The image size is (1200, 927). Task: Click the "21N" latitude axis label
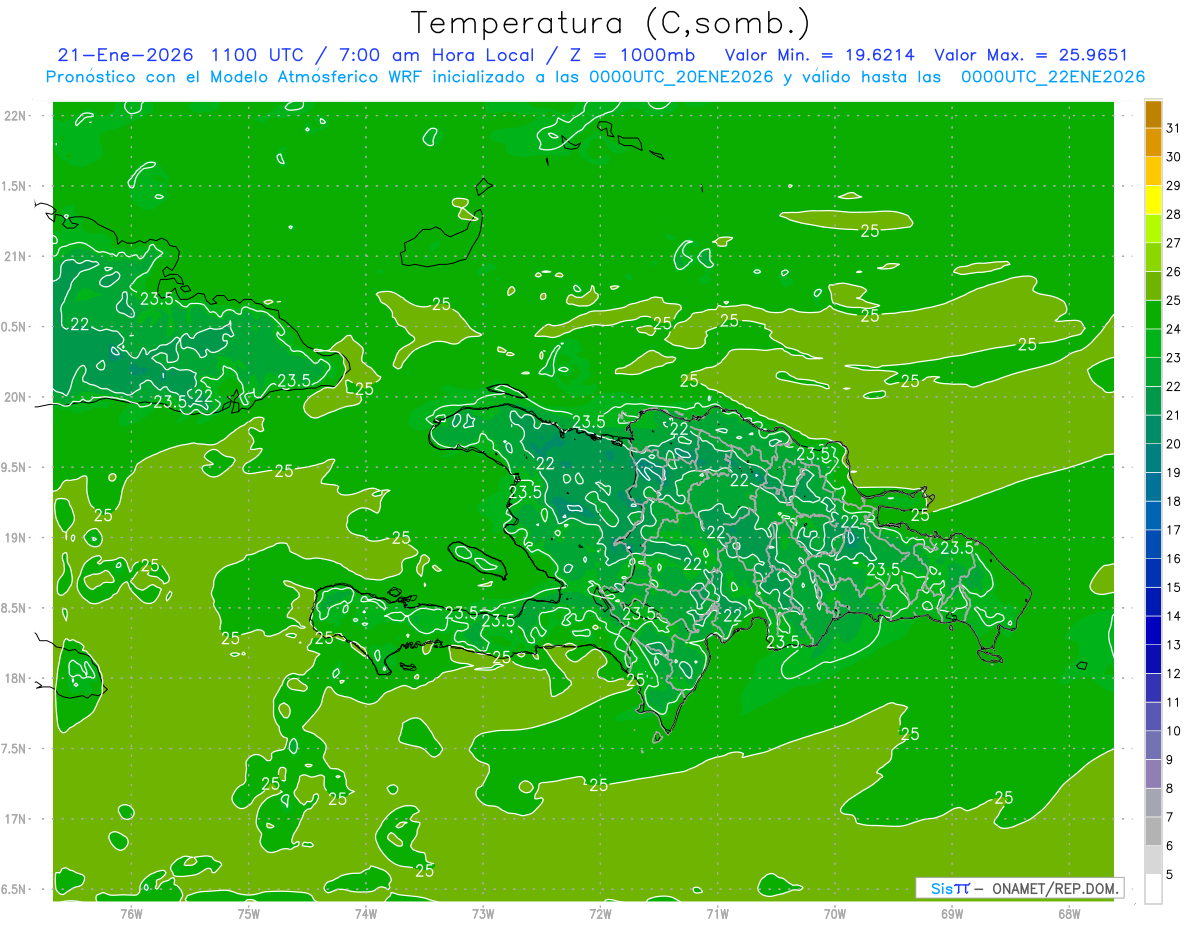click(x=14, y=256)
